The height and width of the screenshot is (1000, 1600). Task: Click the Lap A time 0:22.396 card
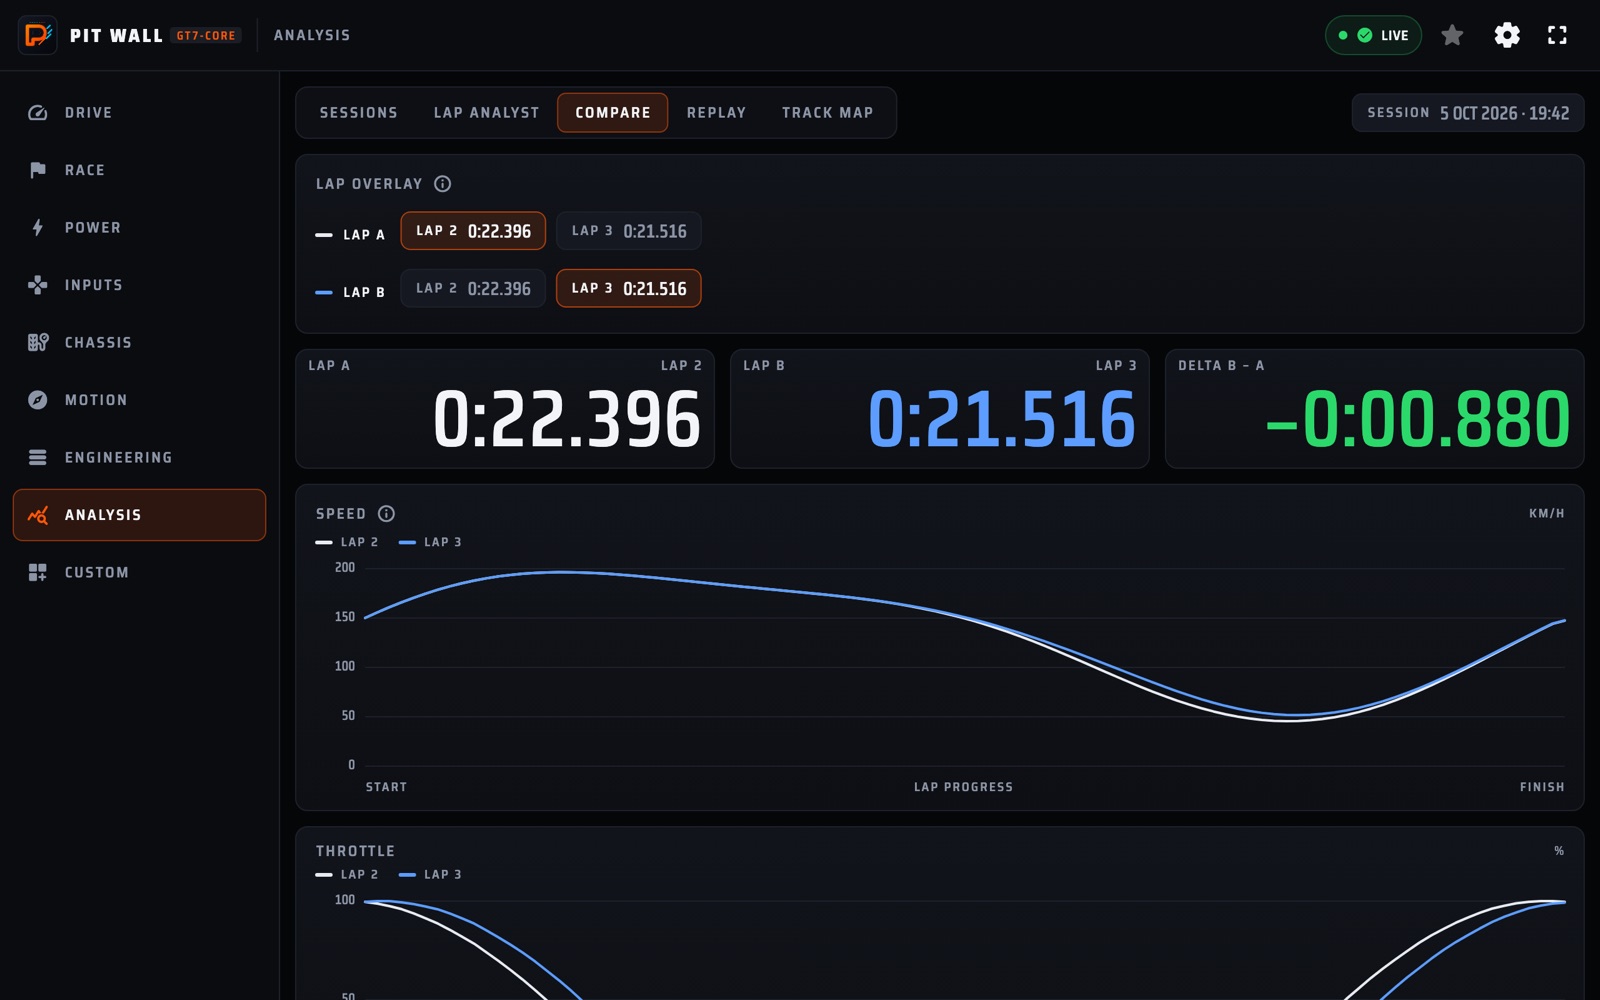pyautogui.click(x=505, y=409)
